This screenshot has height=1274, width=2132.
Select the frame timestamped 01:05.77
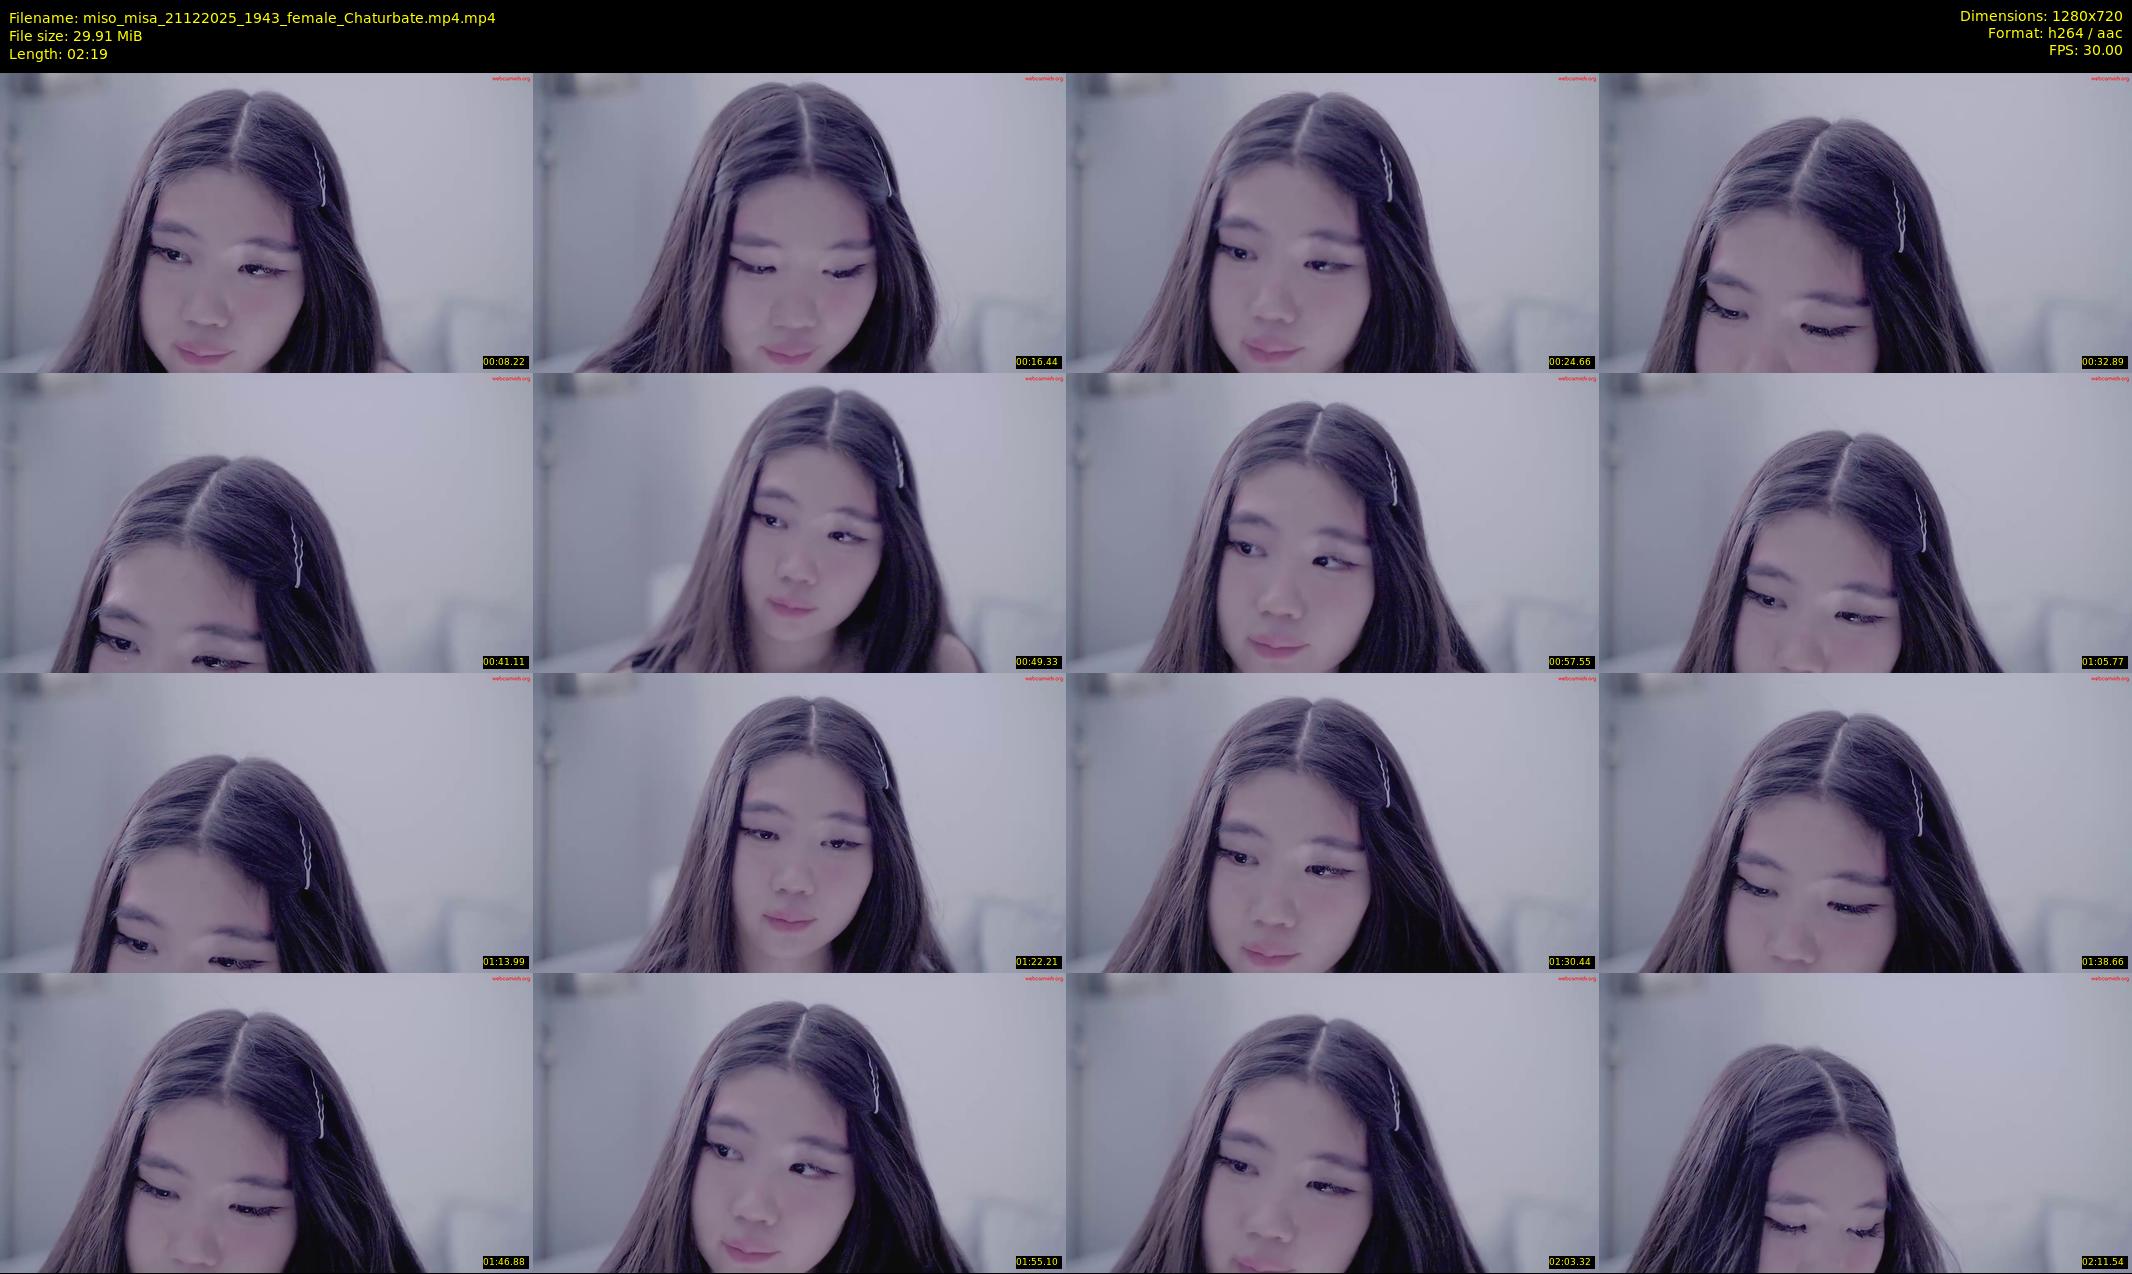pos(1865,522)
